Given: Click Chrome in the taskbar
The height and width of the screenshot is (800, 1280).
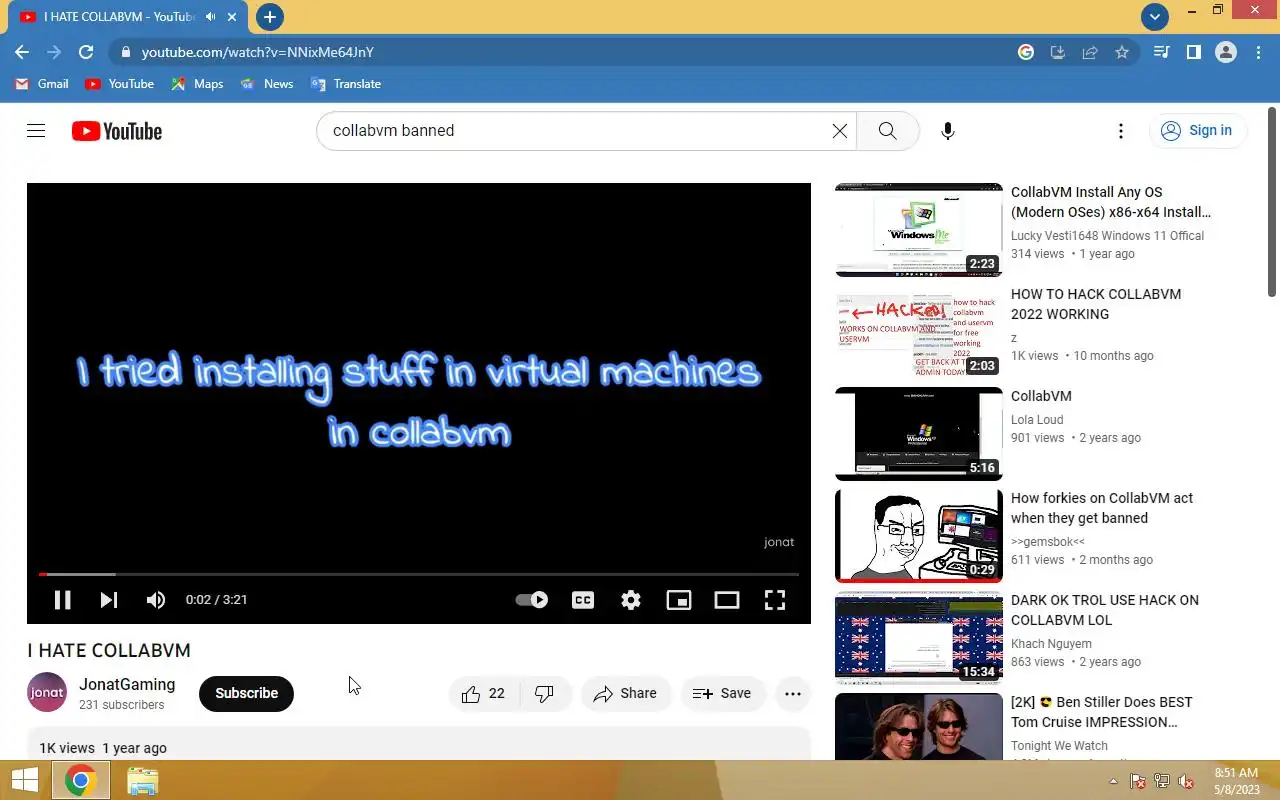Looking at the screenshot, I should [x=81, y=780].
